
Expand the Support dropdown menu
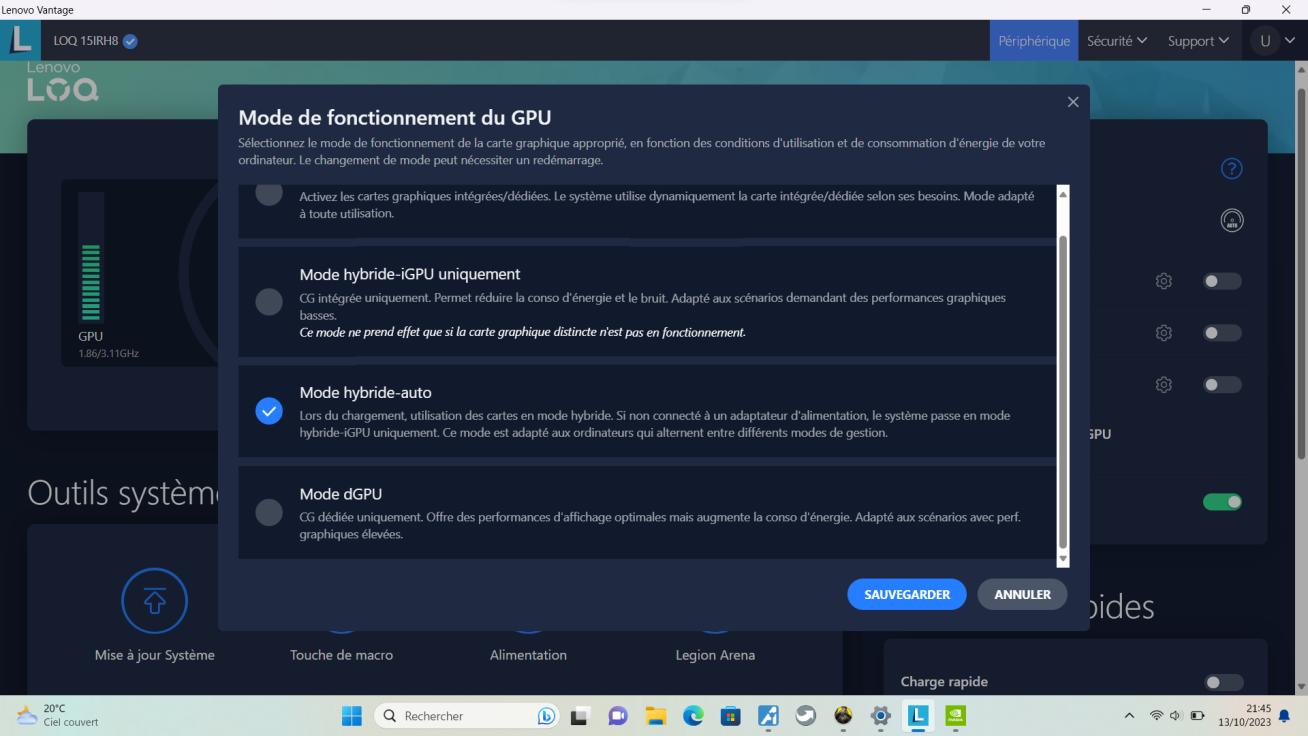(x=1198, y=41)
